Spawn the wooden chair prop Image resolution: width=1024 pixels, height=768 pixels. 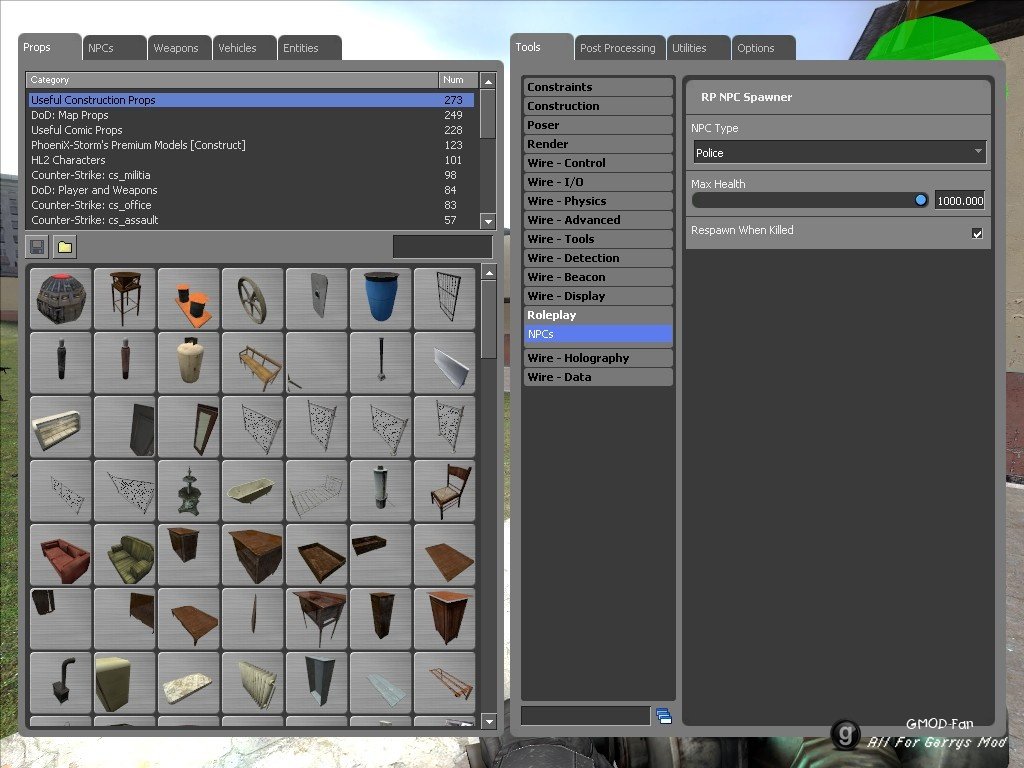[x=445, y=490]
